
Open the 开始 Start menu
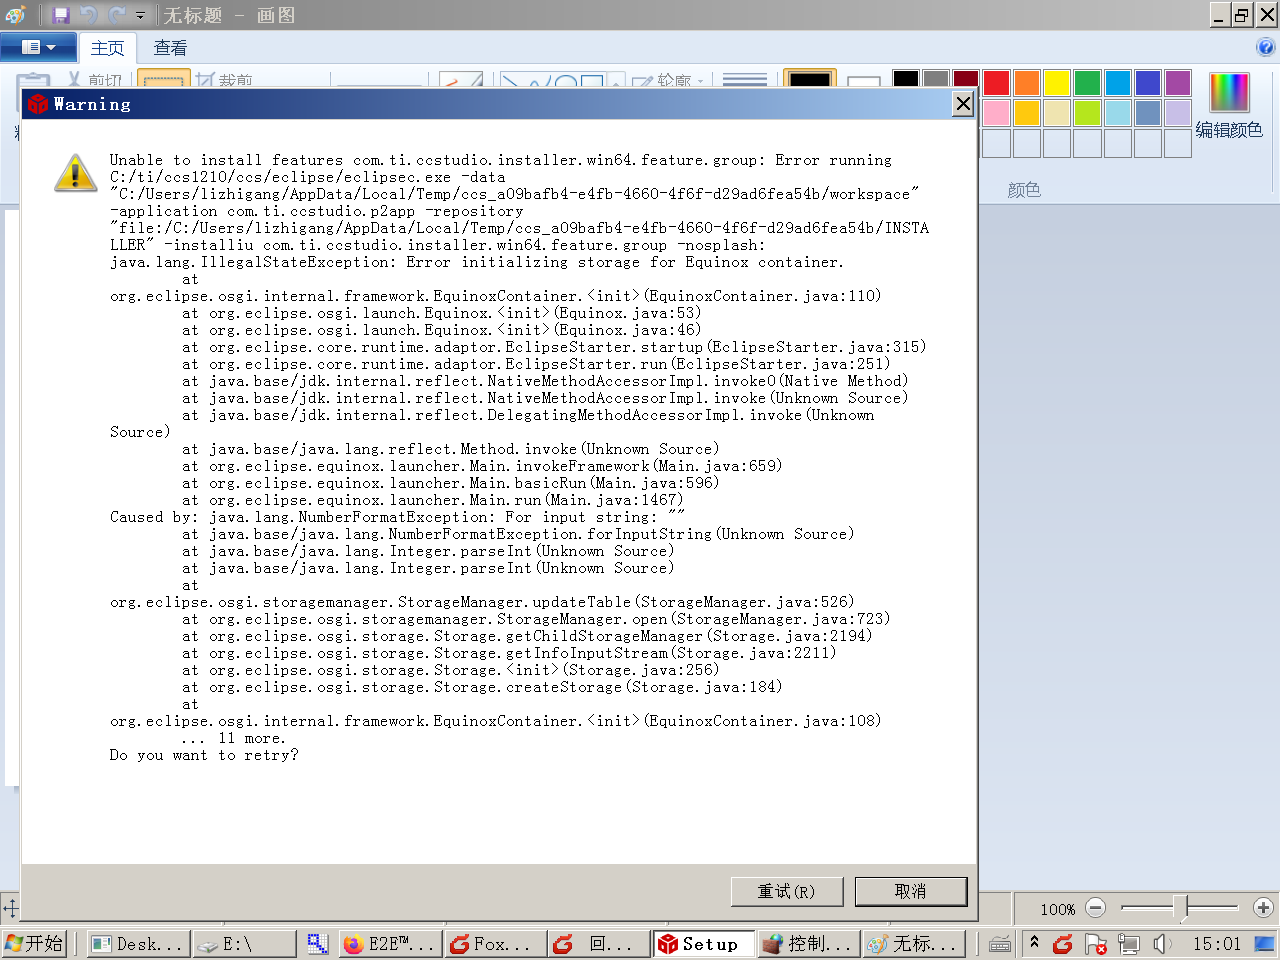pos(34,943)
